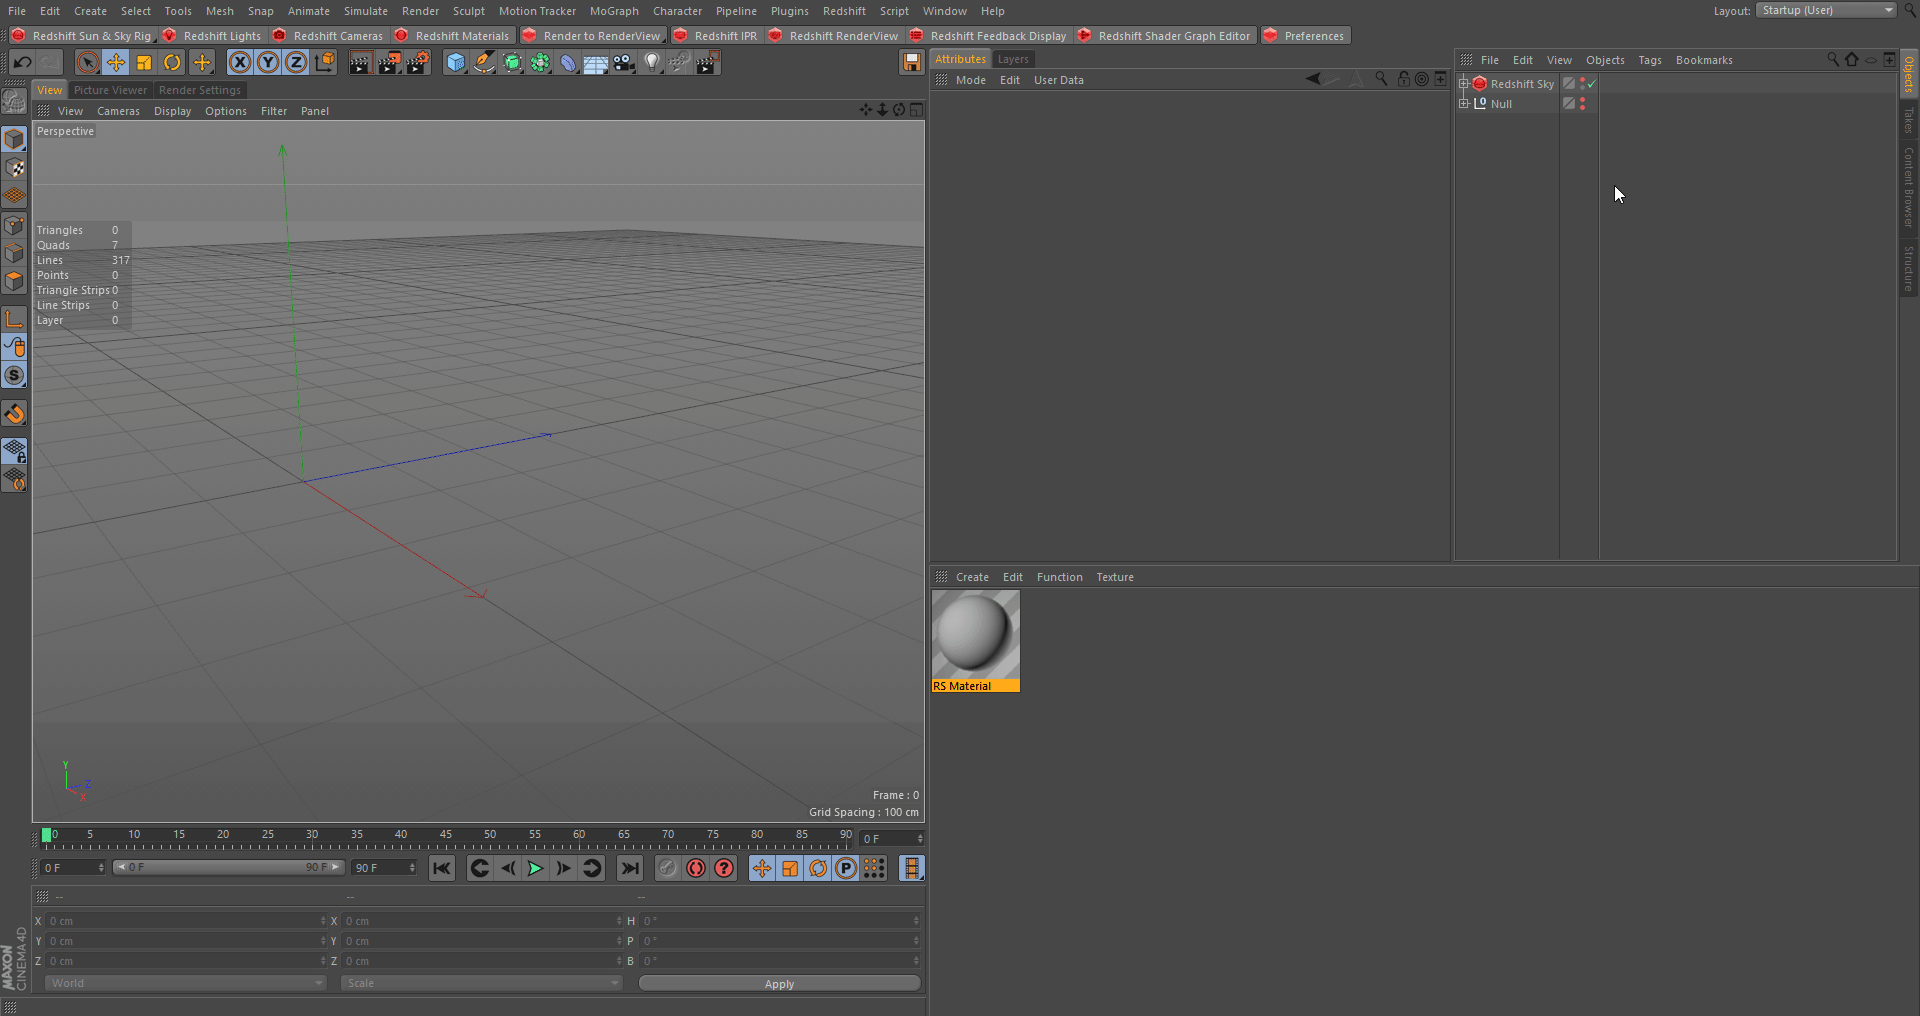Click the Undo arrow icon
Viewport: 1920px width, 1016px height.
click(22, 63)
